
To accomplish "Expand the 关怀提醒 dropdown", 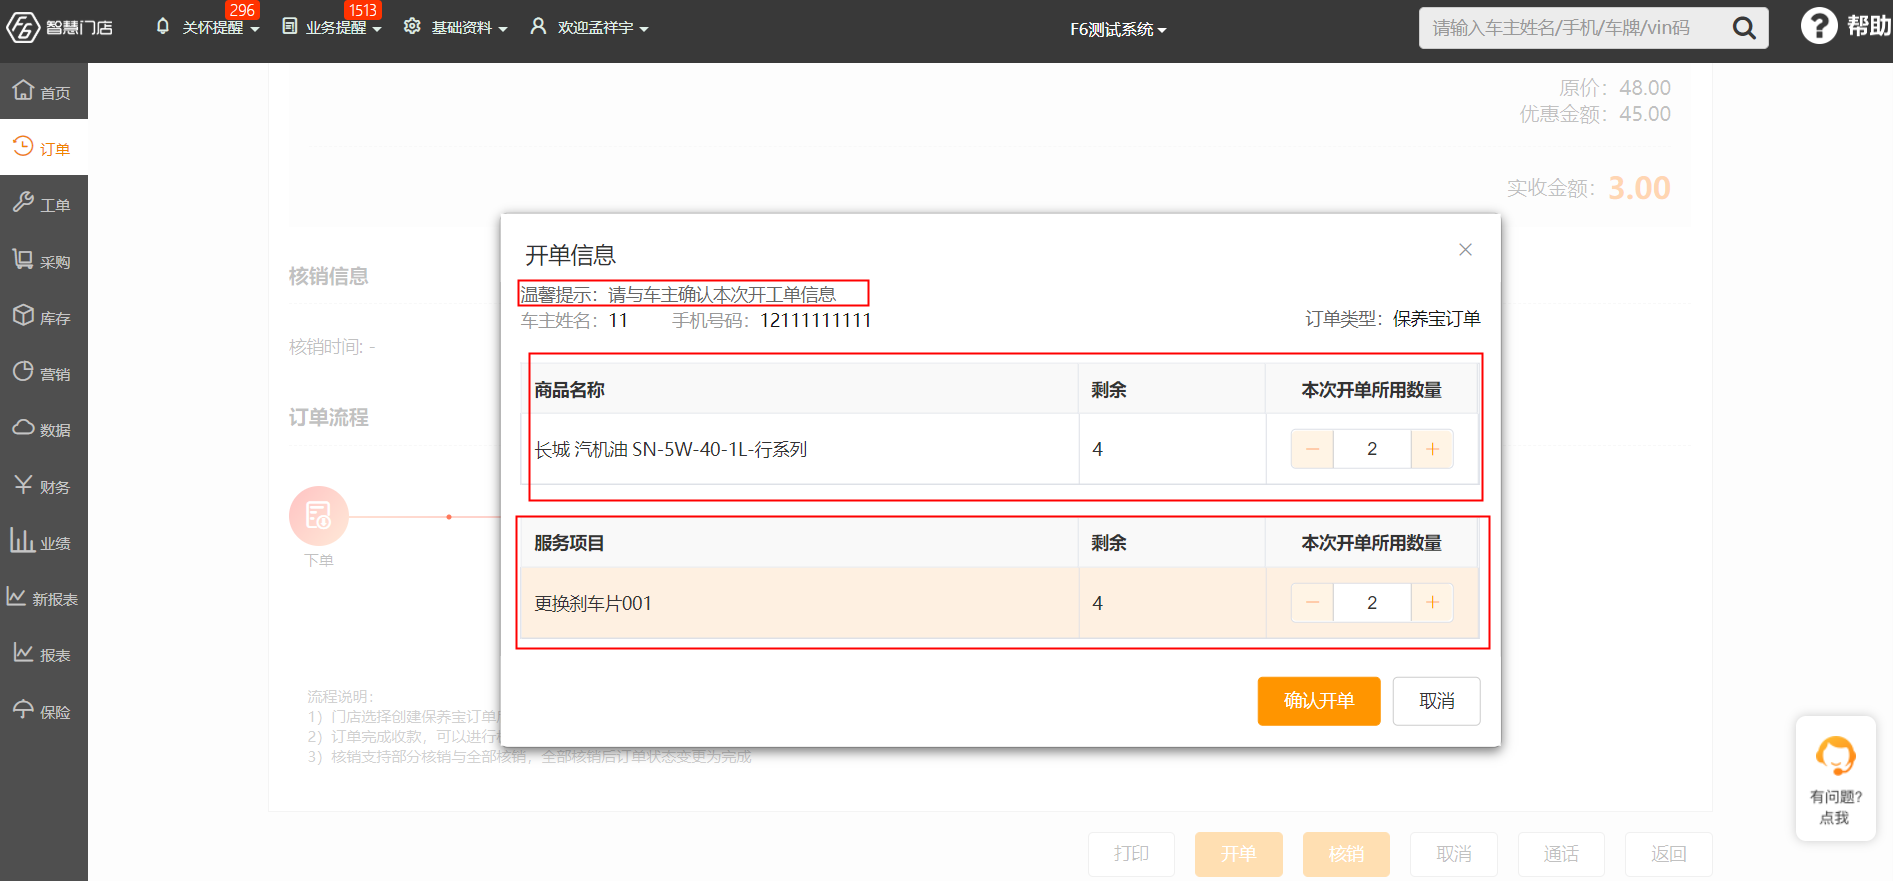I will [255, 29].
